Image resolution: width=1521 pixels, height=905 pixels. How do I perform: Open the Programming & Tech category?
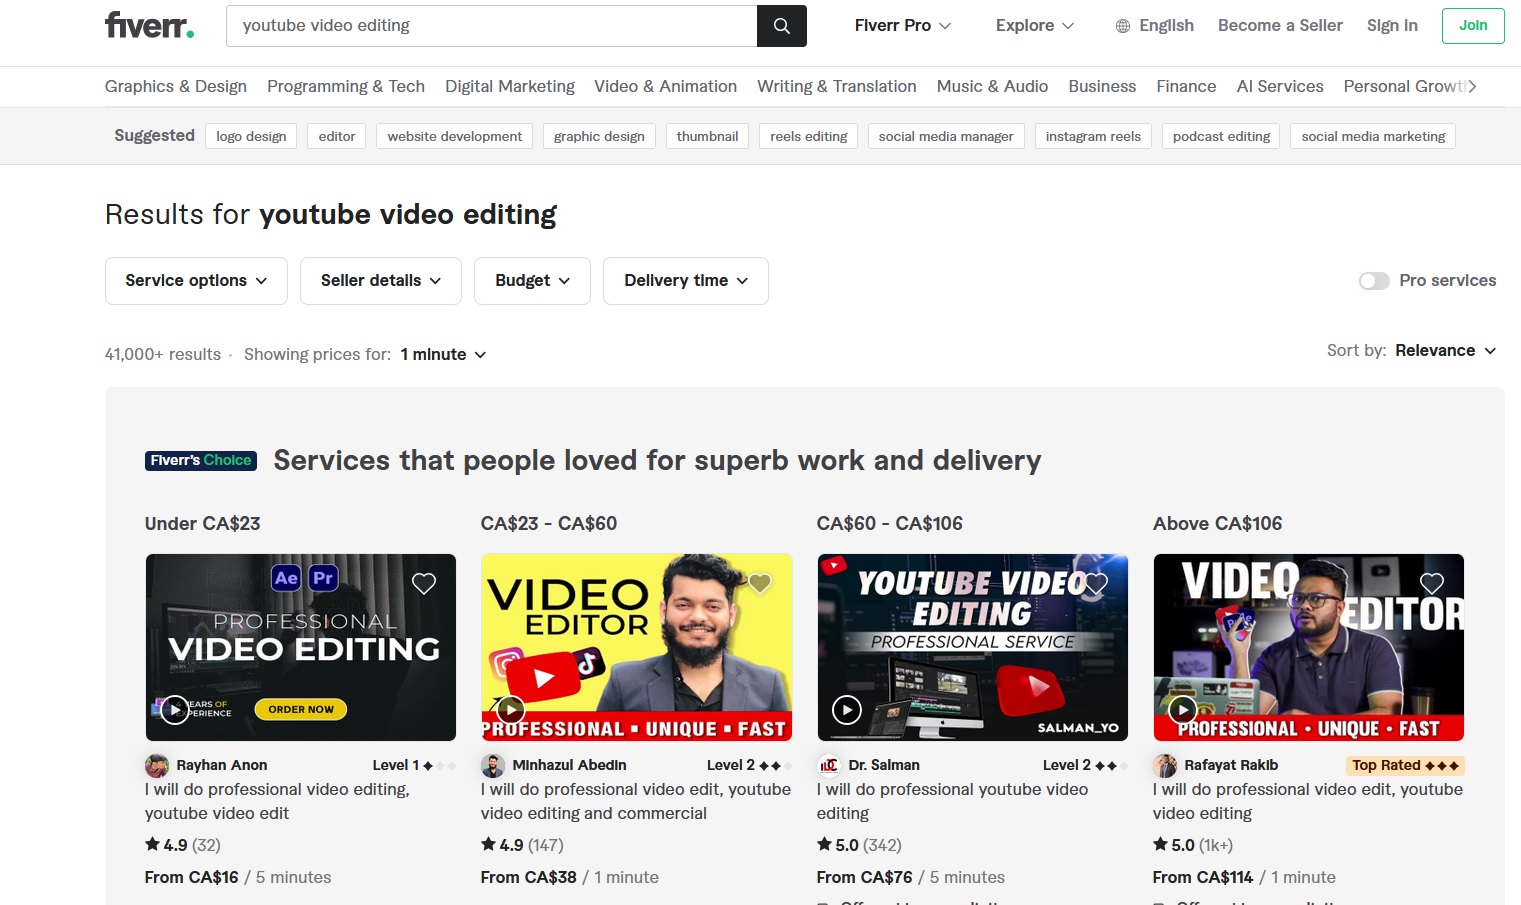346,87
